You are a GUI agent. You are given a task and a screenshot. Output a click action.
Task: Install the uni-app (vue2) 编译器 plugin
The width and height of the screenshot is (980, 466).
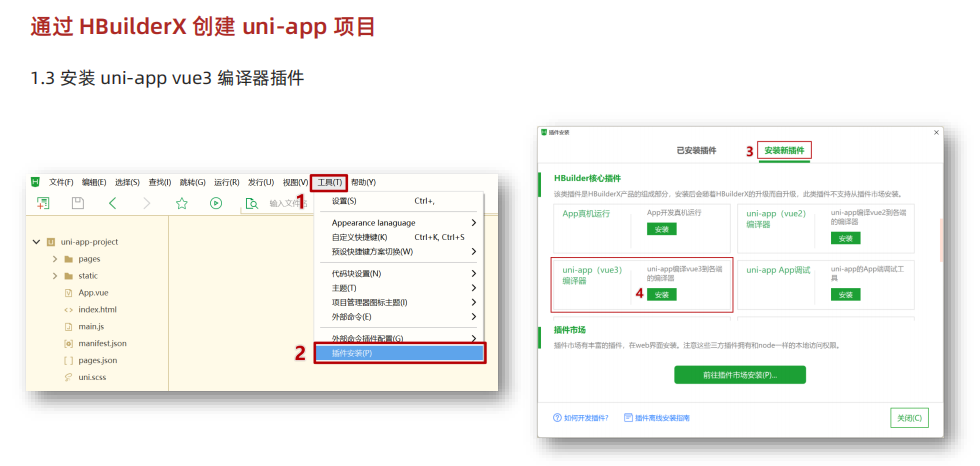pos(846,238)
